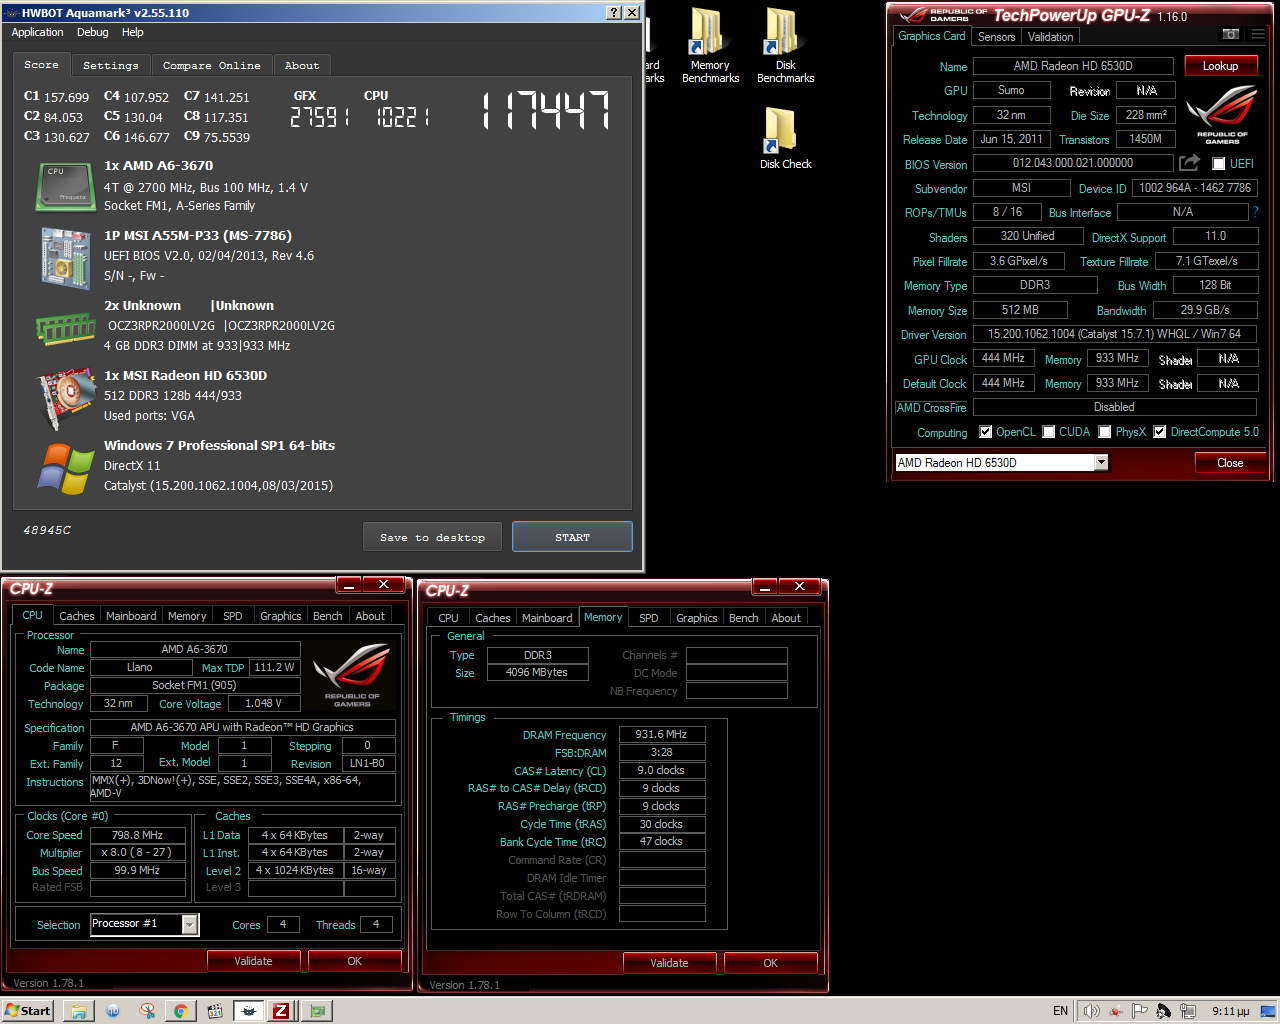Click the EN language indicator
The width and height of the screenshot is (1280, 1024).
coord(1060,1011)
